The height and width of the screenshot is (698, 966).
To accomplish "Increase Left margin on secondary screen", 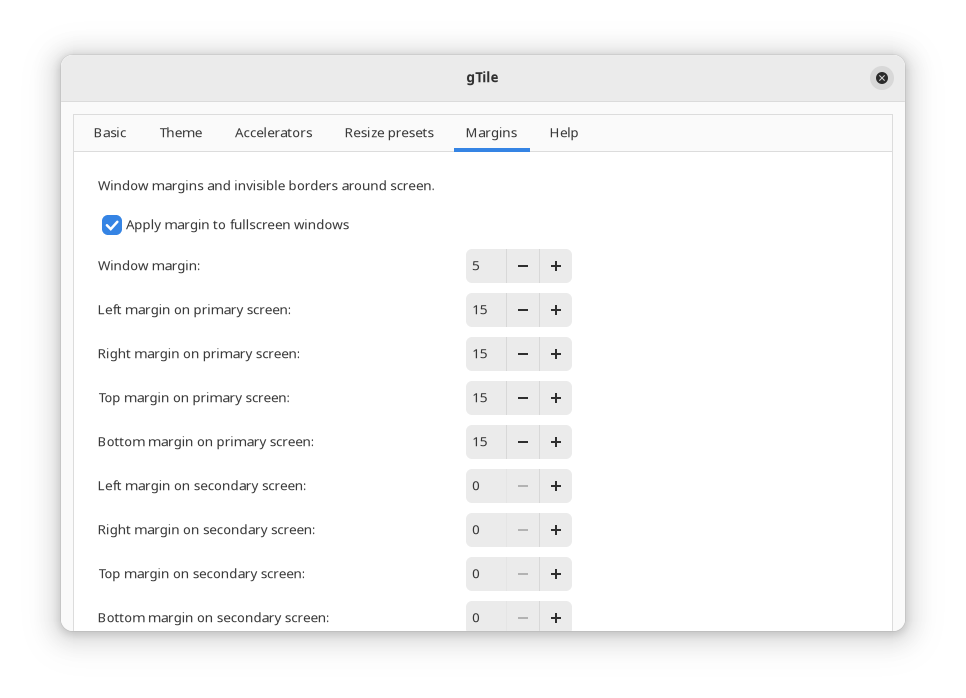I will (555, 486).
